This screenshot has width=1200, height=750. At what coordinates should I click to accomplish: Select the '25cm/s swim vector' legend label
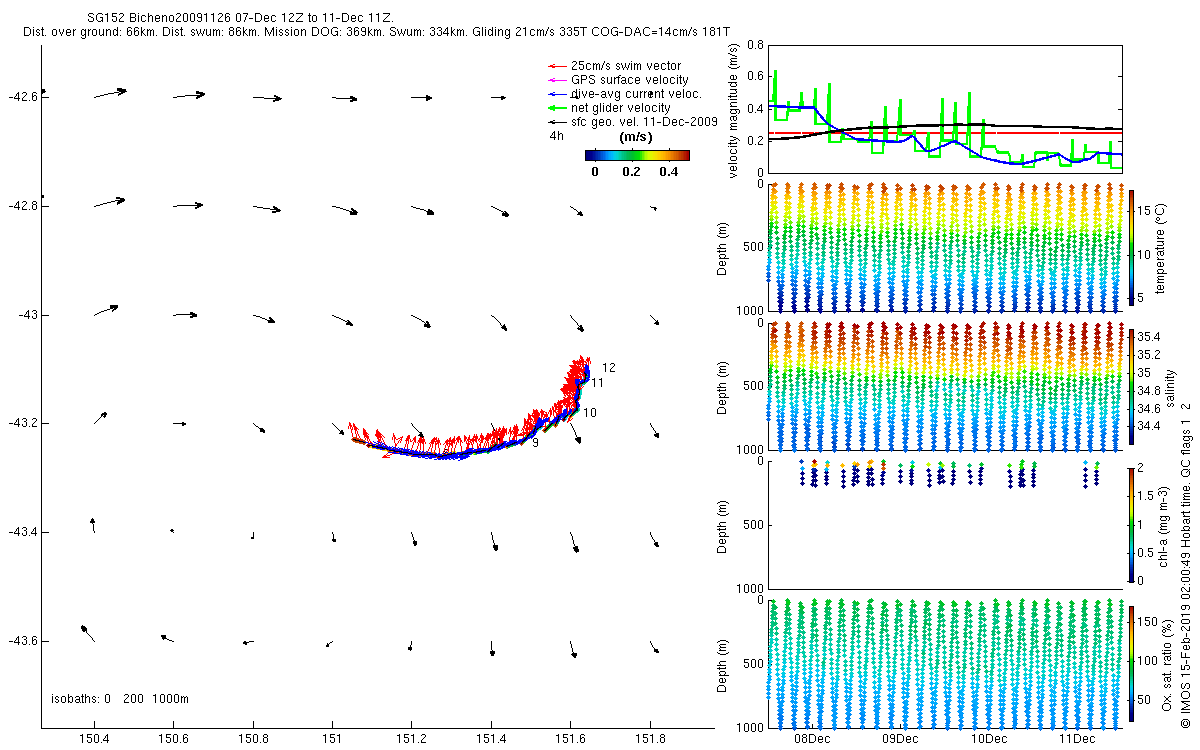(626, 66)
